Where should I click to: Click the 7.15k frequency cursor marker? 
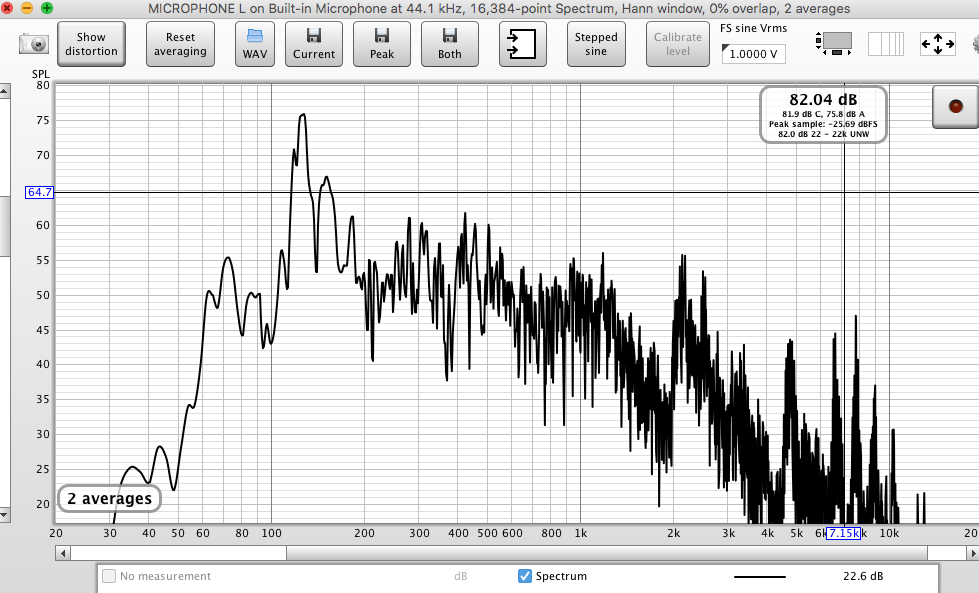click(843, 533)
